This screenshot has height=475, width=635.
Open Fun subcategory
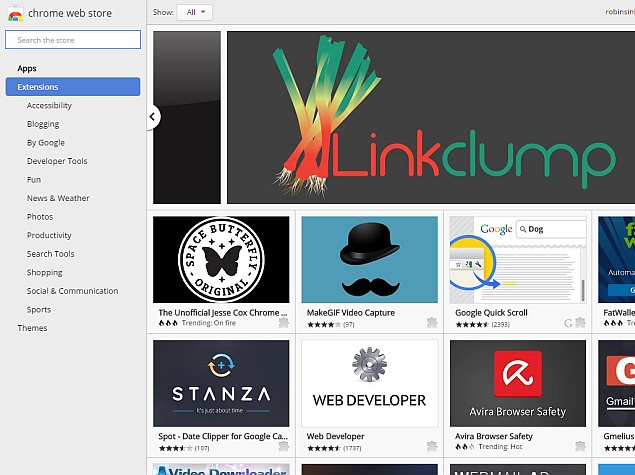[34, 179]
